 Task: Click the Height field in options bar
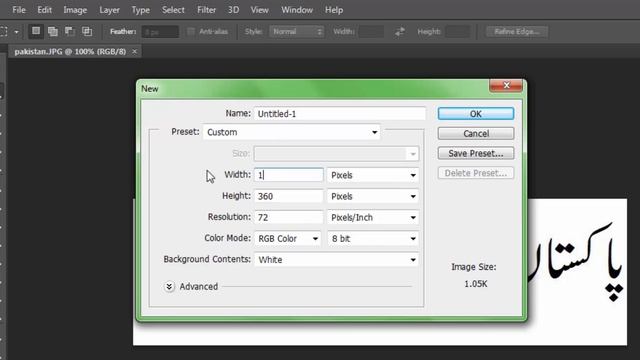tap(458, 31)
